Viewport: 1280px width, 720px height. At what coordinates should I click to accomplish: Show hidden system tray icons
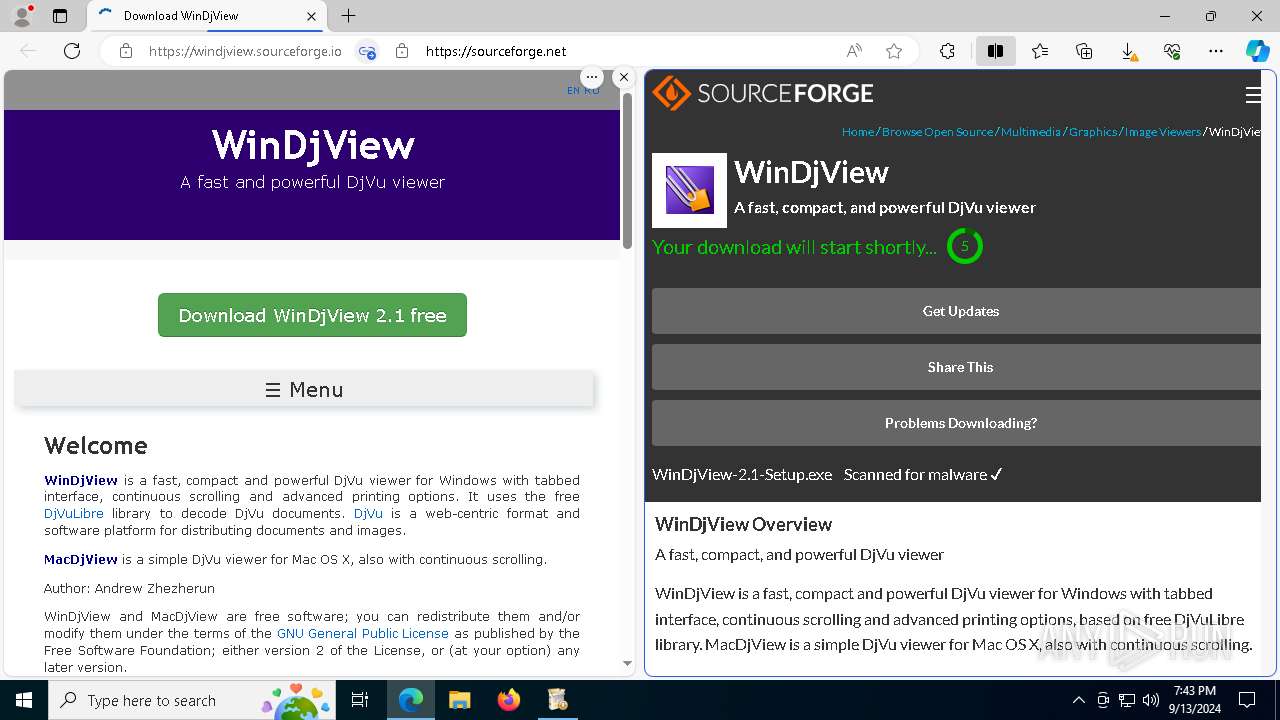tap(1078, 700)
